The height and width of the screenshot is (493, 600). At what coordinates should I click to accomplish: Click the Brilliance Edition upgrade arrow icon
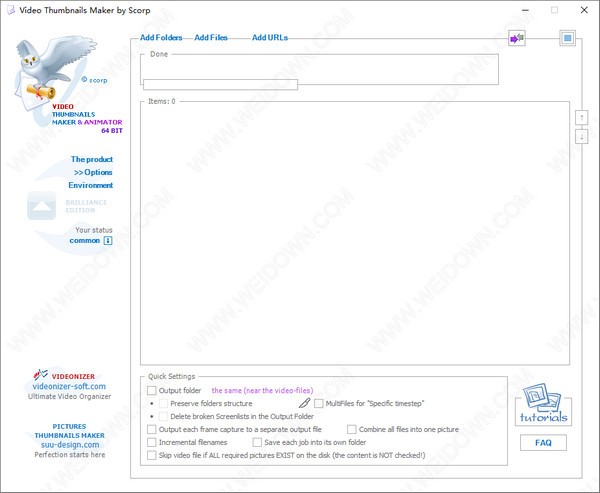click(x=42, y=206)
